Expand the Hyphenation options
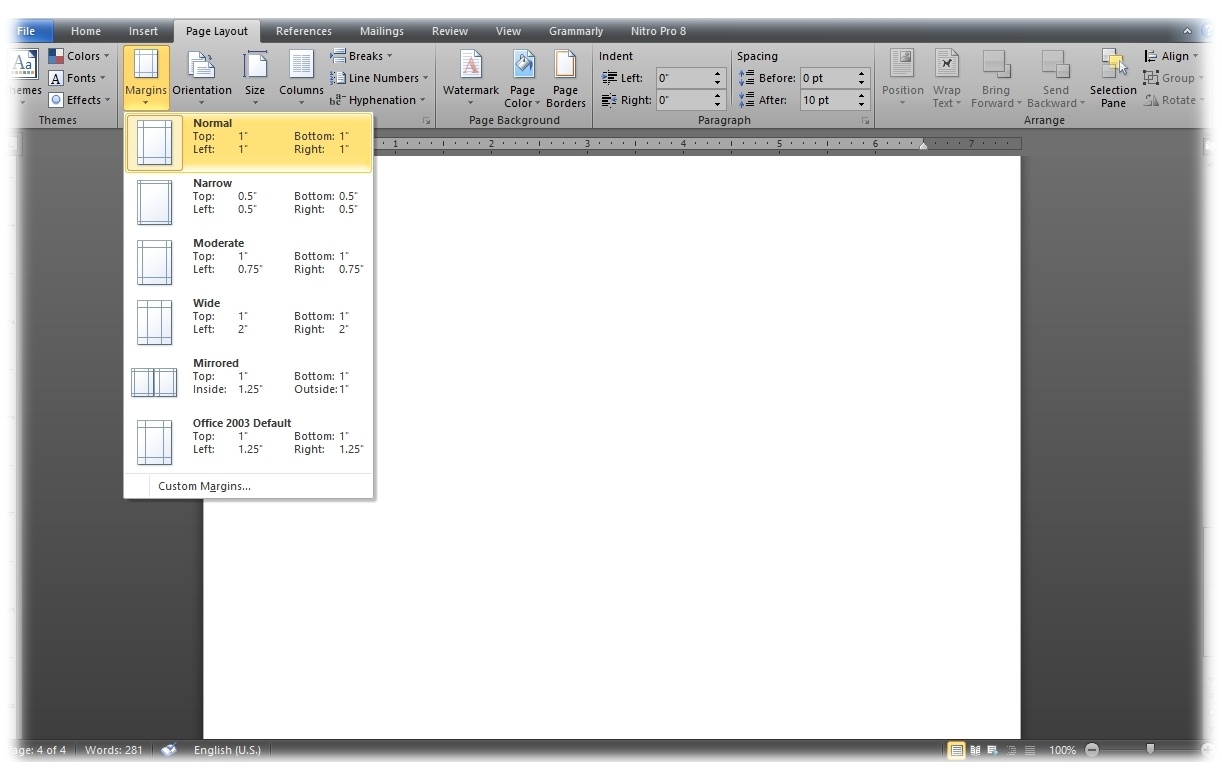Viewport: 1222px width, 774px height. point(378,100)
